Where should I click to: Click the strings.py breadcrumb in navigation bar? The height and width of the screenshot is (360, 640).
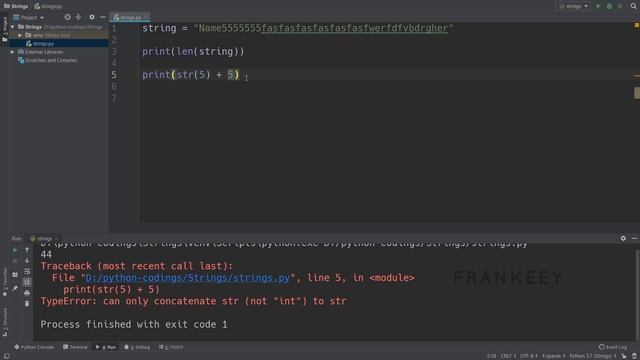click(x=48, y=6)
